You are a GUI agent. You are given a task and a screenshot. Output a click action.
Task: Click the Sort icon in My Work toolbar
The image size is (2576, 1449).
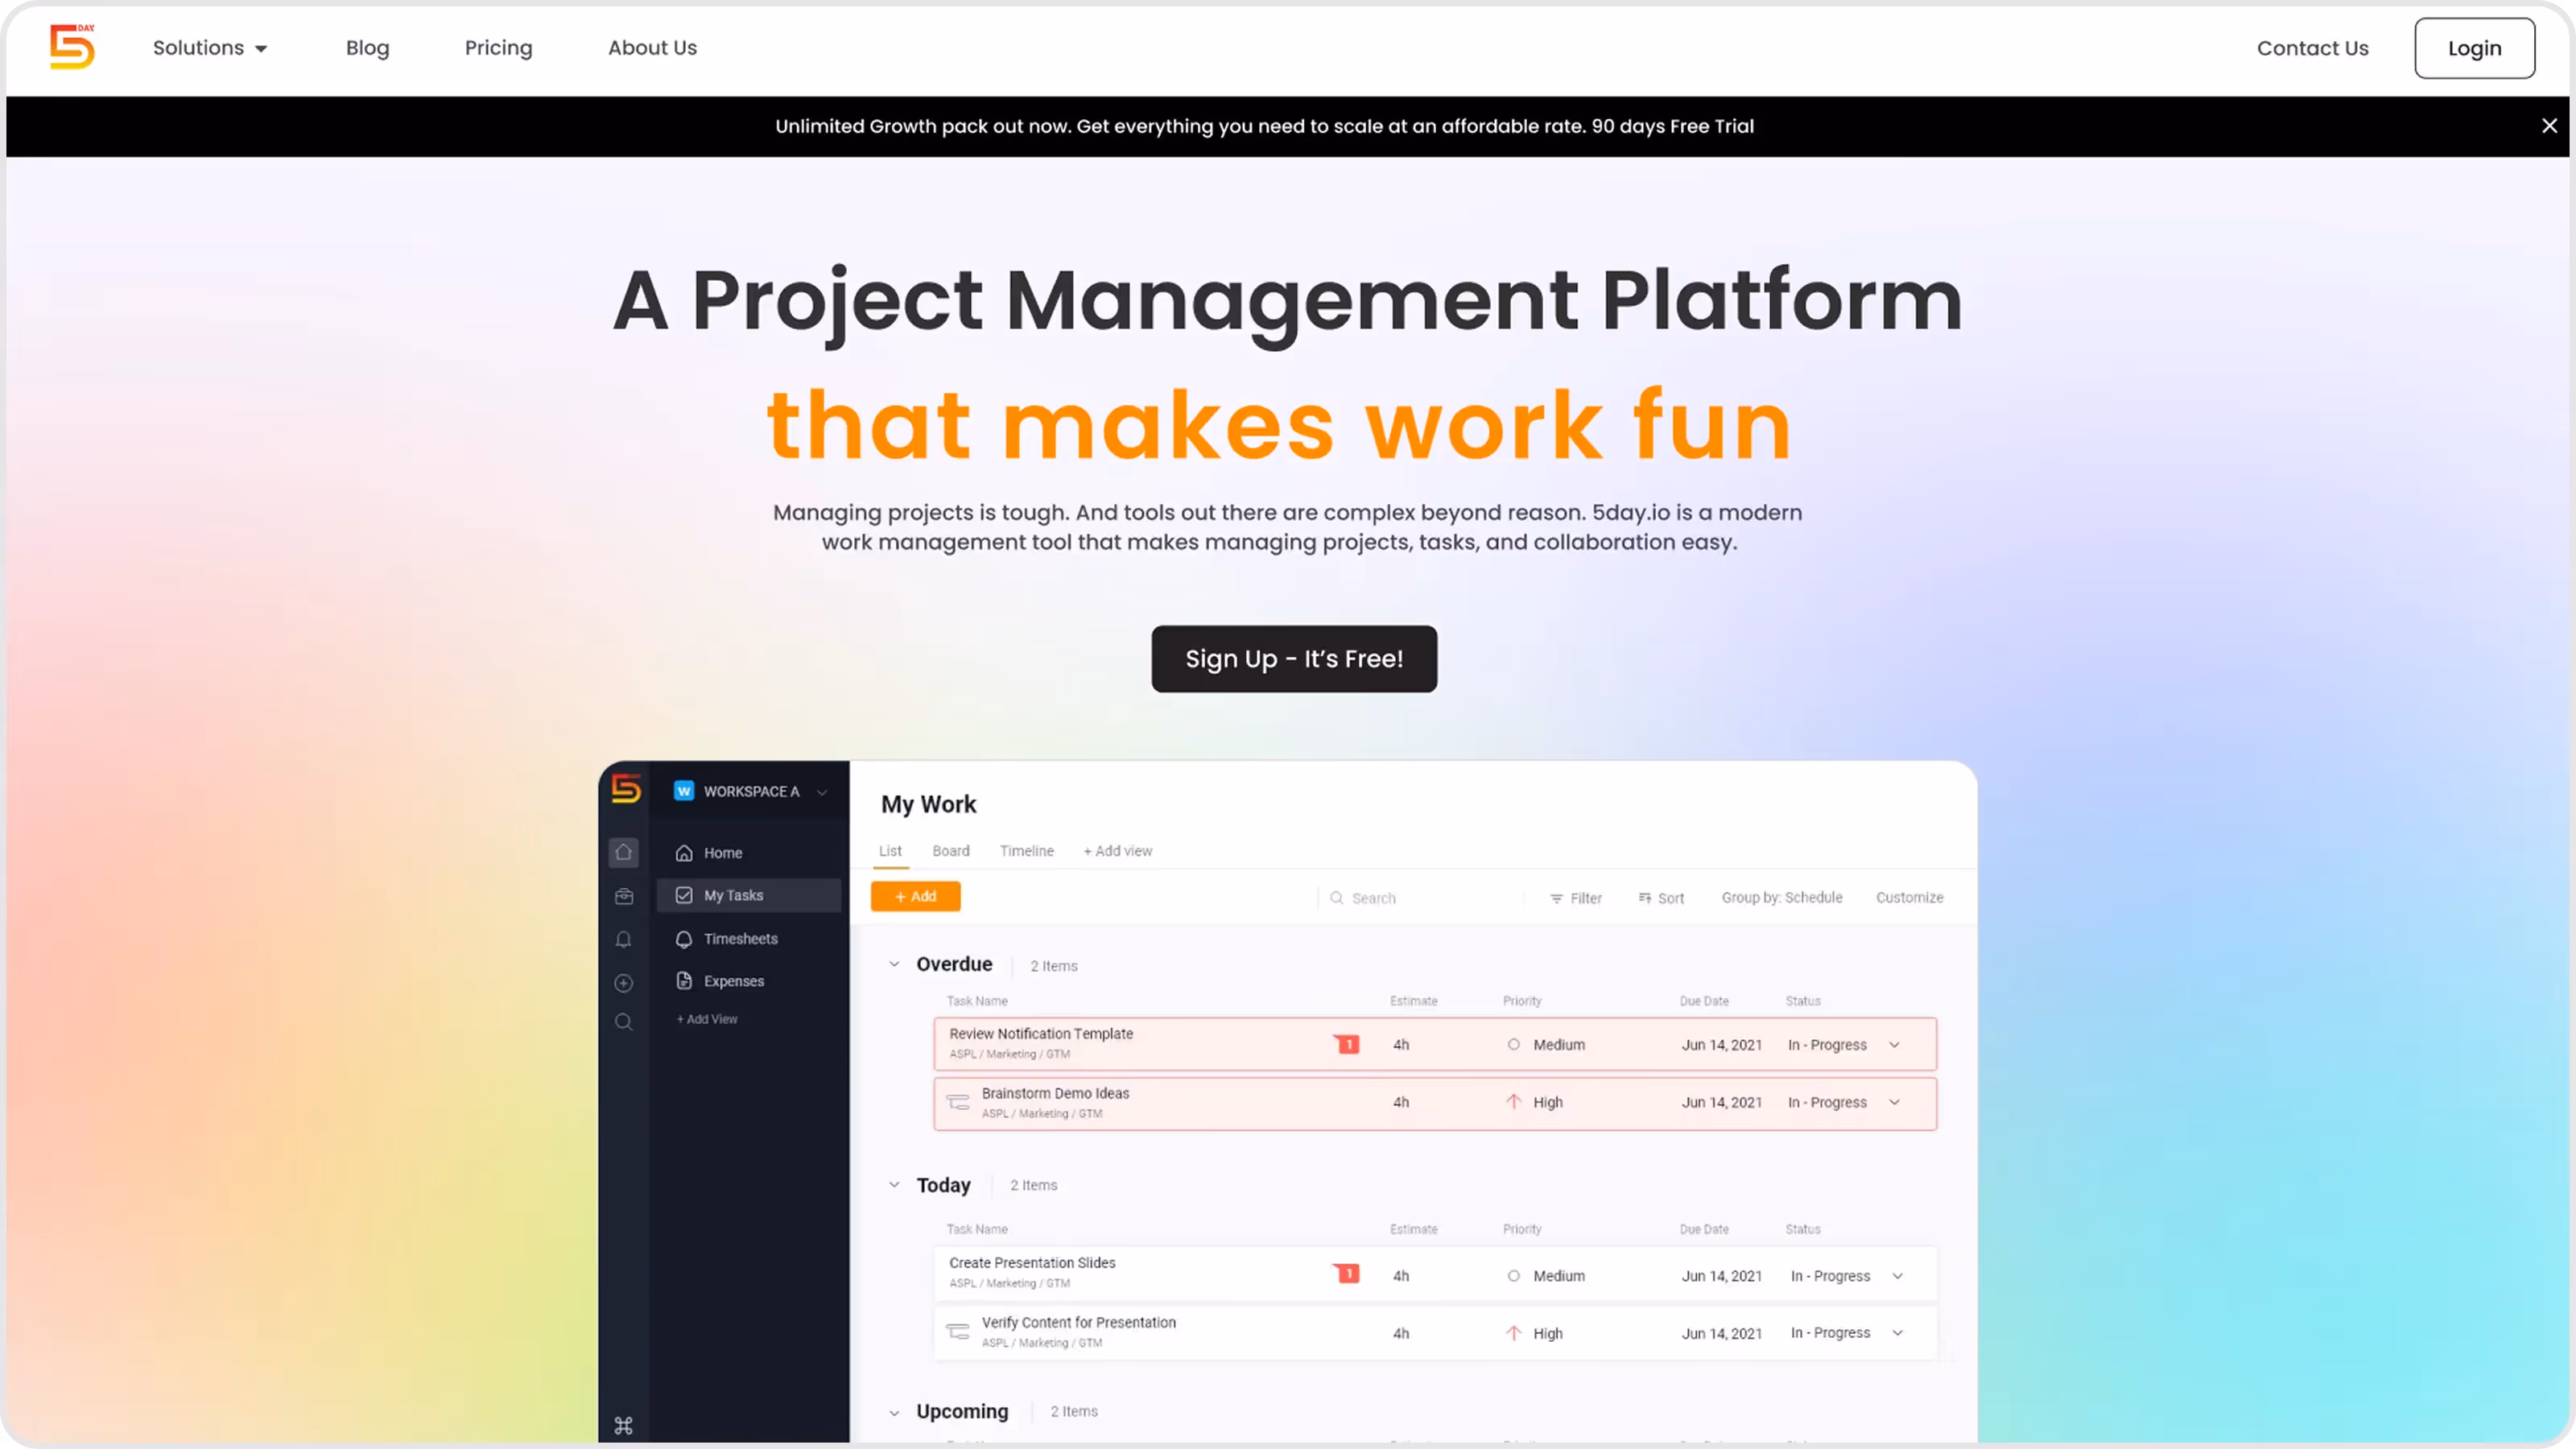click(x=1645, y=898)
